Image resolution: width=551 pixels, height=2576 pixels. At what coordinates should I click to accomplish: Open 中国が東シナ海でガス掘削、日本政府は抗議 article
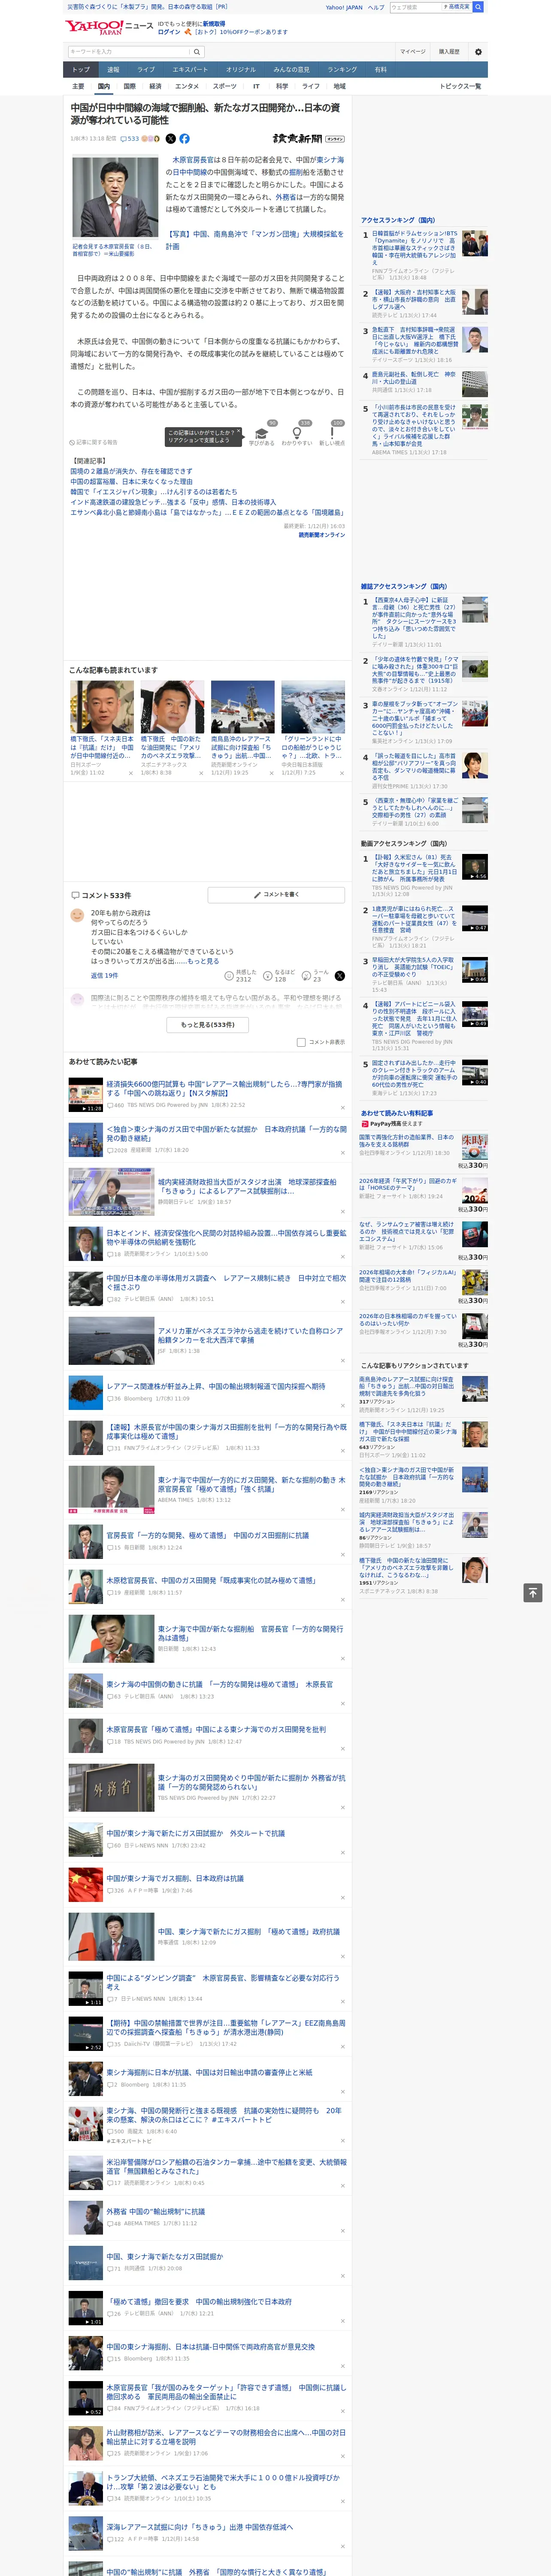click(175, 1878)
